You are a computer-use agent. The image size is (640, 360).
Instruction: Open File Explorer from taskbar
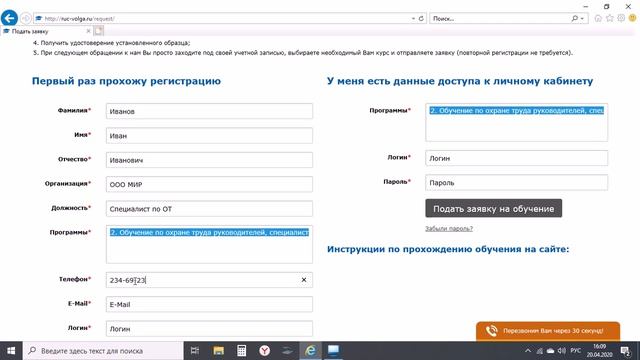(218, 351)
